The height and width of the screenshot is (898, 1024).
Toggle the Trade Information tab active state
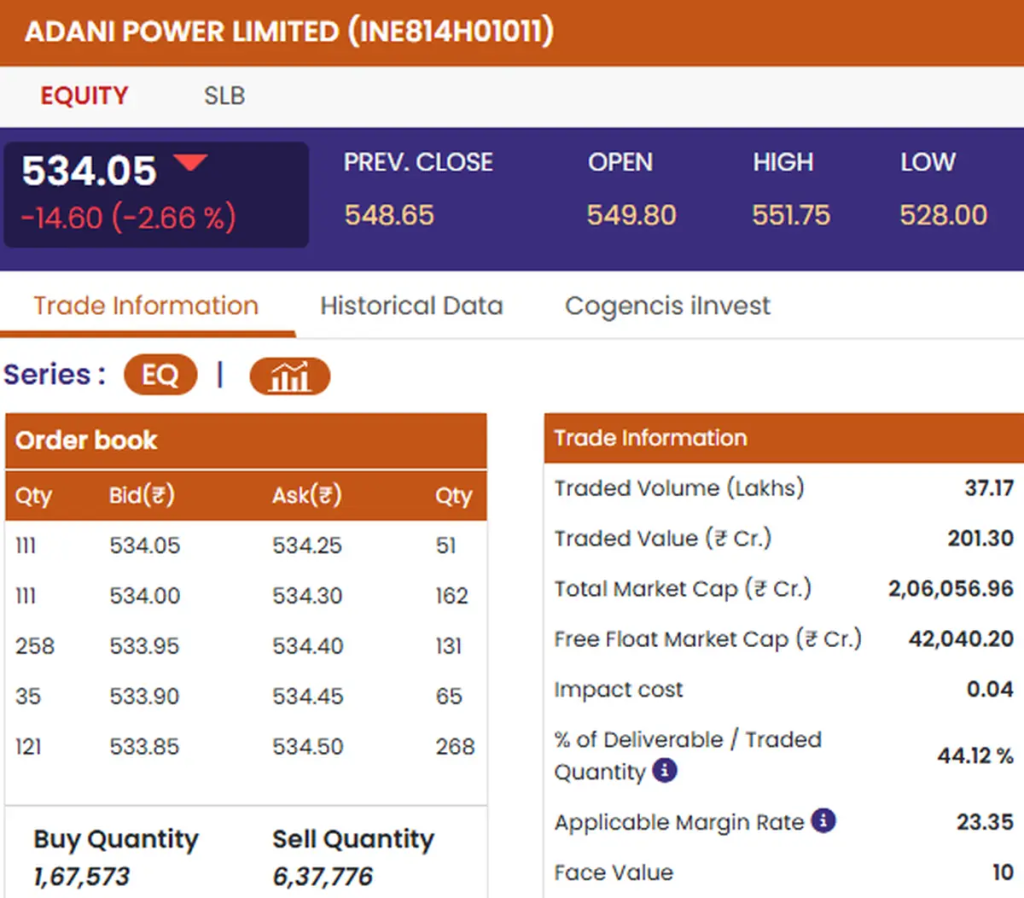145,306
